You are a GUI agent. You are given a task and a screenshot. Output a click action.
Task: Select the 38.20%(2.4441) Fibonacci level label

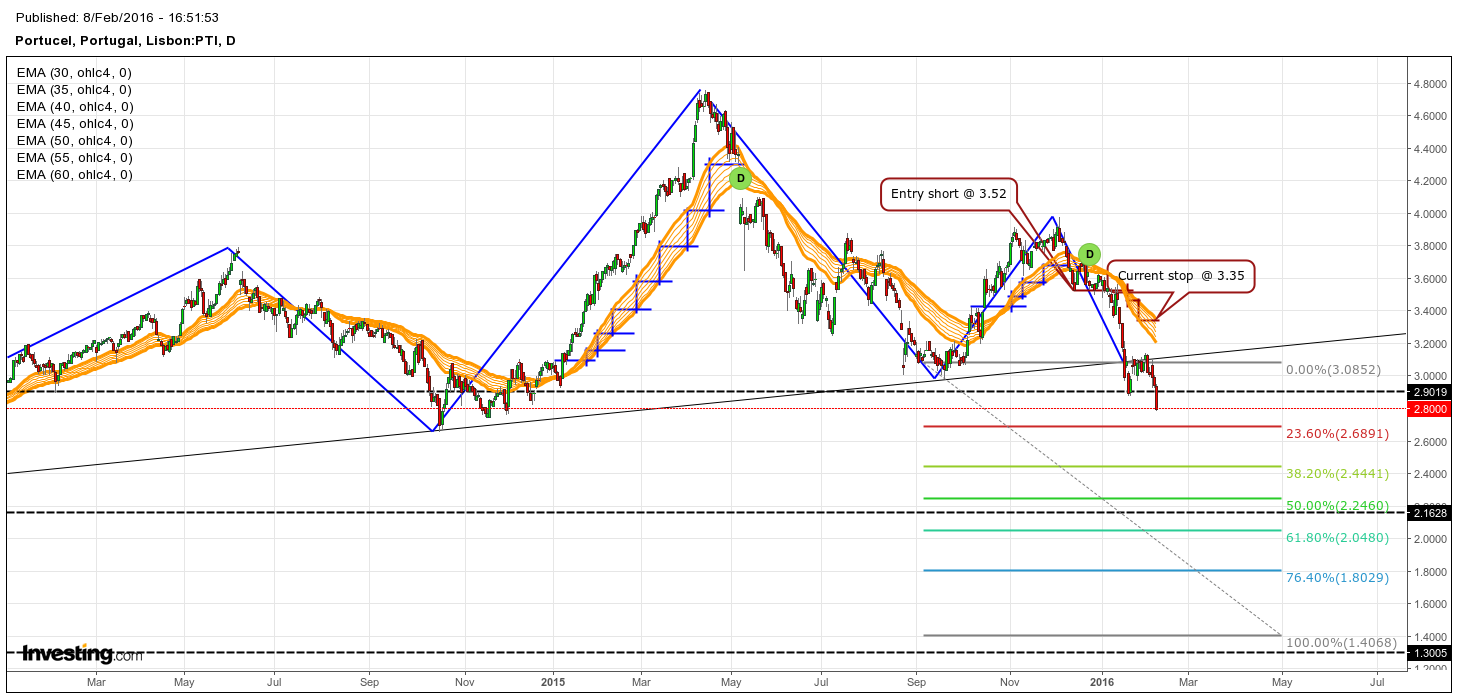click(x=1337, y=474)
